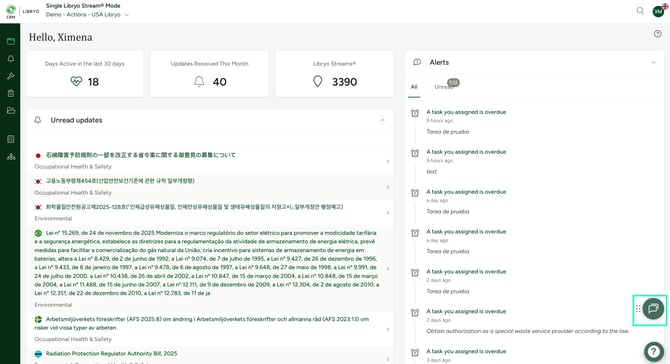Viewport: 670px width, 364px height.
Task: Open the 9 hours ago 'Tarea de prueba' alert
Action: 466,122
